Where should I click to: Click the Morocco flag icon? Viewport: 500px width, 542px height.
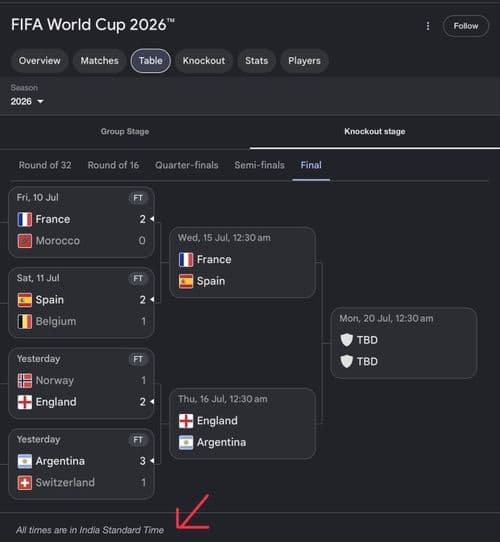pyautogui.click(x=25, y=241)
